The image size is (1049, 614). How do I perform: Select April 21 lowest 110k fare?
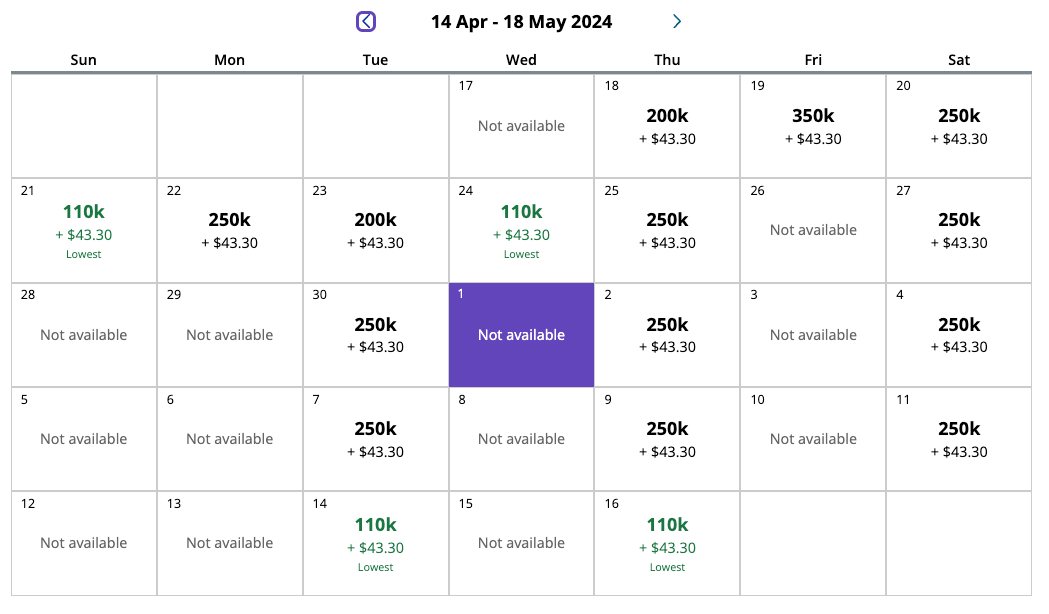(x=84, y=230)
